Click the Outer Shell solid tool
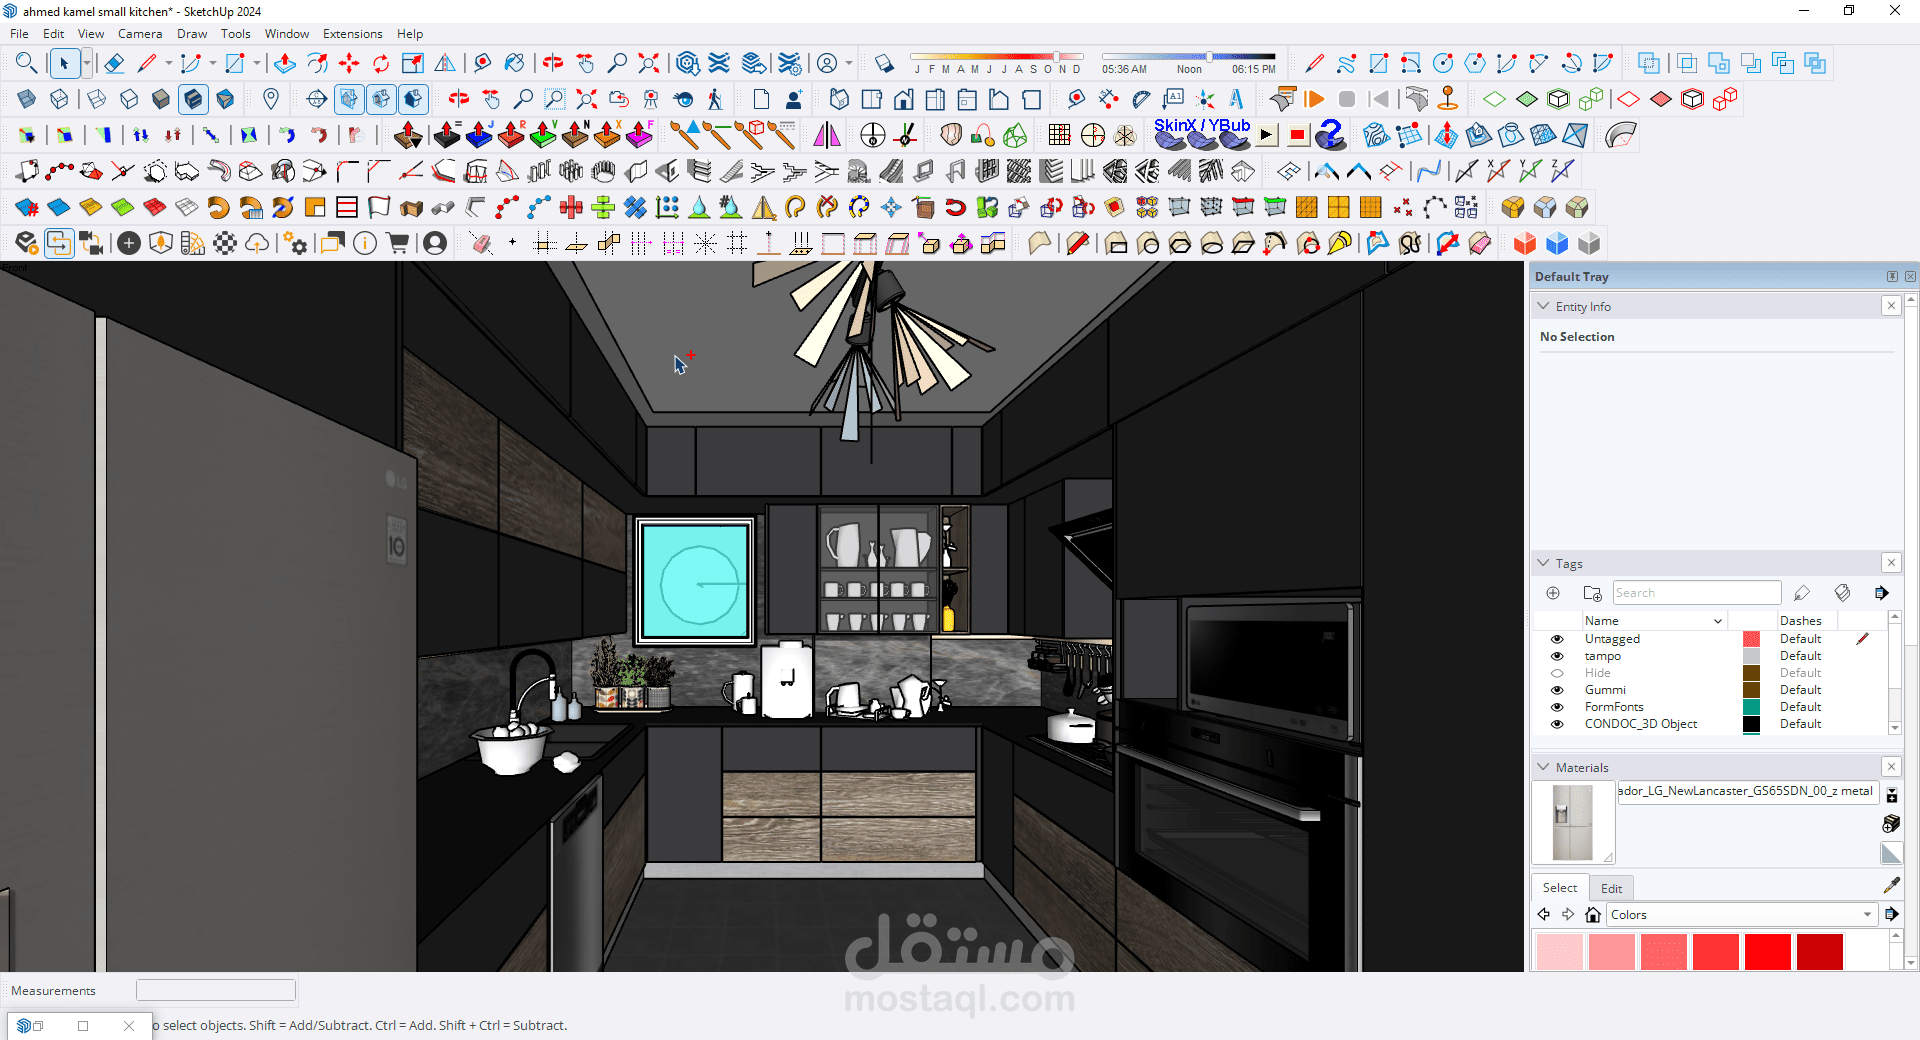This screenshot has width=1920, height=1040. (1649, 64)
